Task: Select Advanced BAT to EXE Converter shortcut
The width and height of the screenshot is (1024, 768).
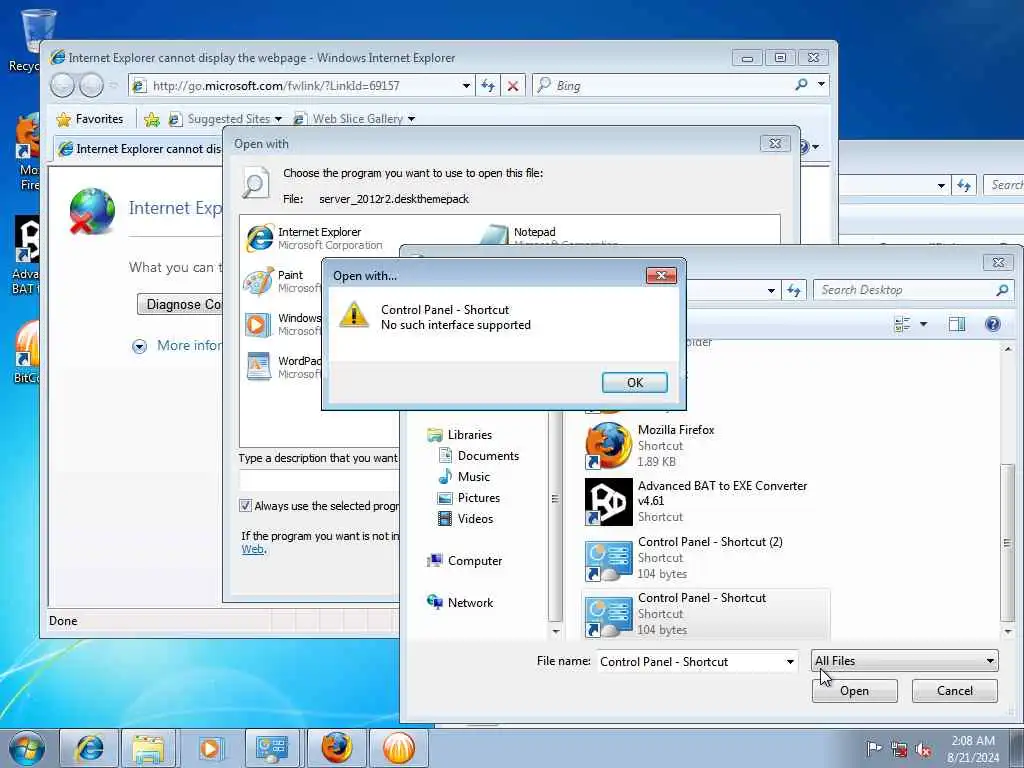Action: click(705, 502)
